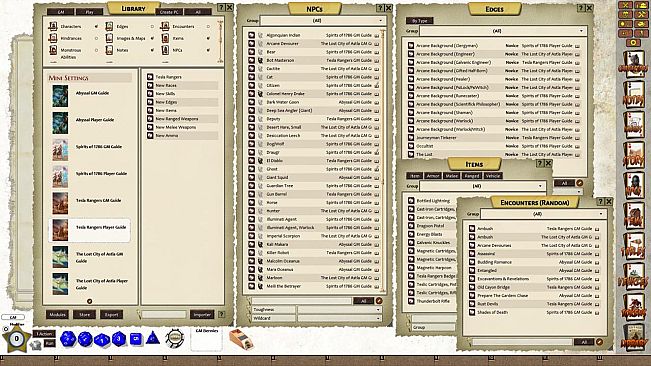Select Abyssal GM Guide thumbnail
The width and height of the screenshot is (651, 366).
60,96
